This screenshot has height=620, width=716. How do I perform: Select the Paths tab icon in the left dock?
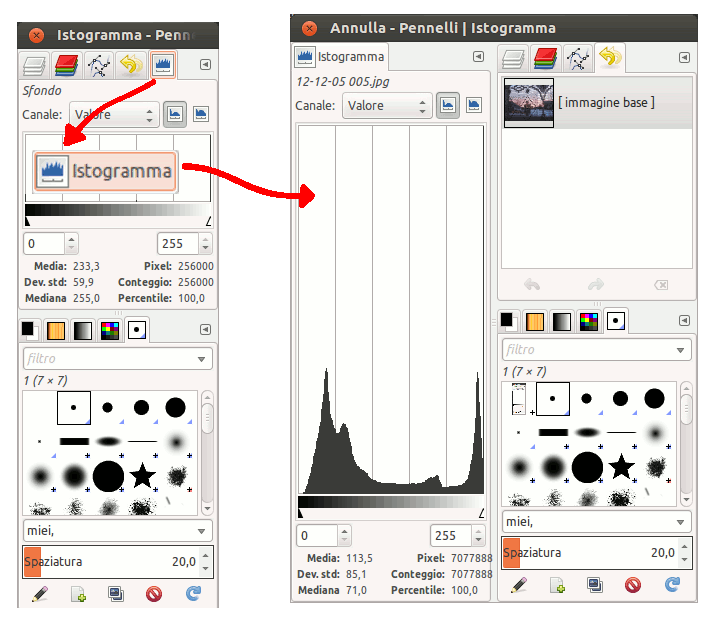[99, 66]
